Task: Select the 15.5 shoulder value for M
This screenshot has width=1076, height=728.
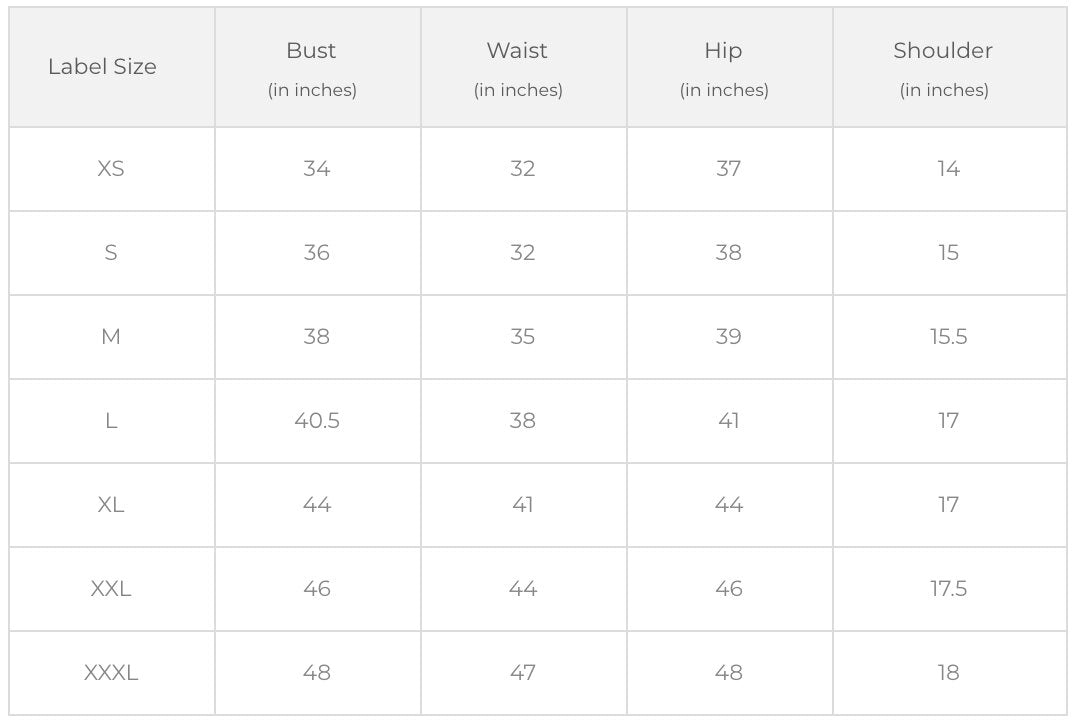Action: (x=948, y=337)
